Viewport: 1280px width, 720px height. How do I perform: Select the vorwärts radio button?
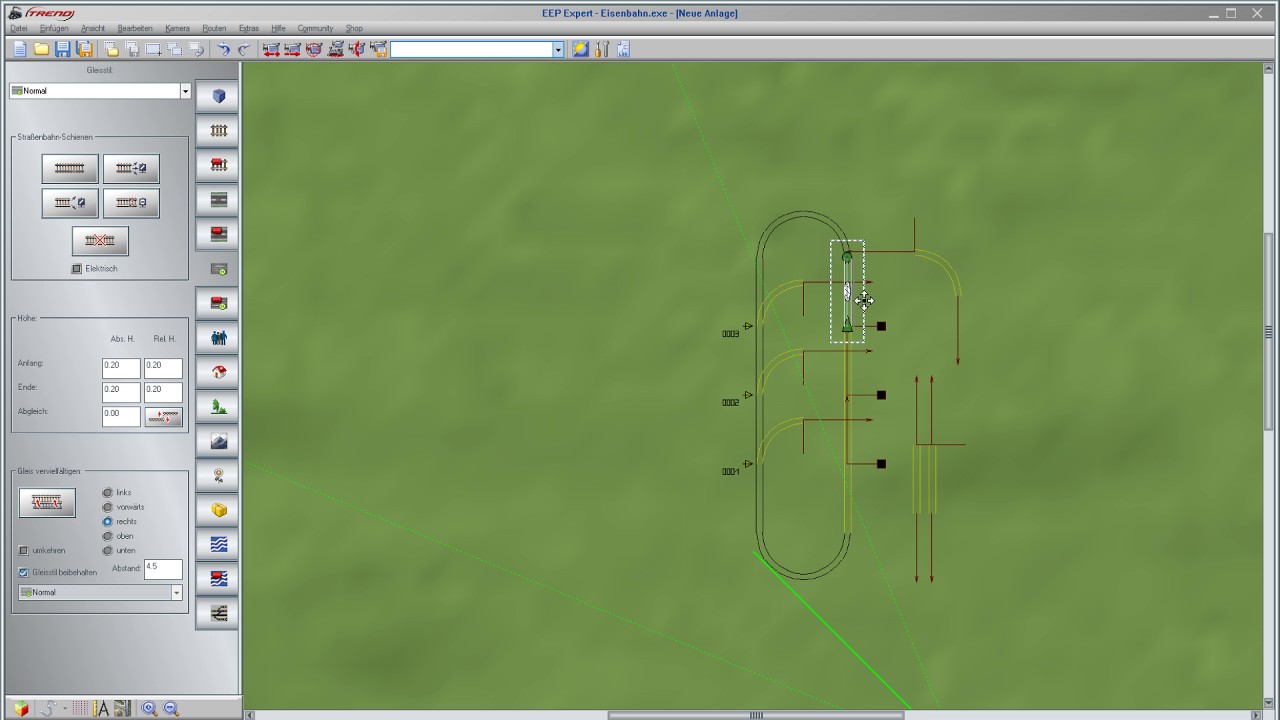click(x=108, y=507)
